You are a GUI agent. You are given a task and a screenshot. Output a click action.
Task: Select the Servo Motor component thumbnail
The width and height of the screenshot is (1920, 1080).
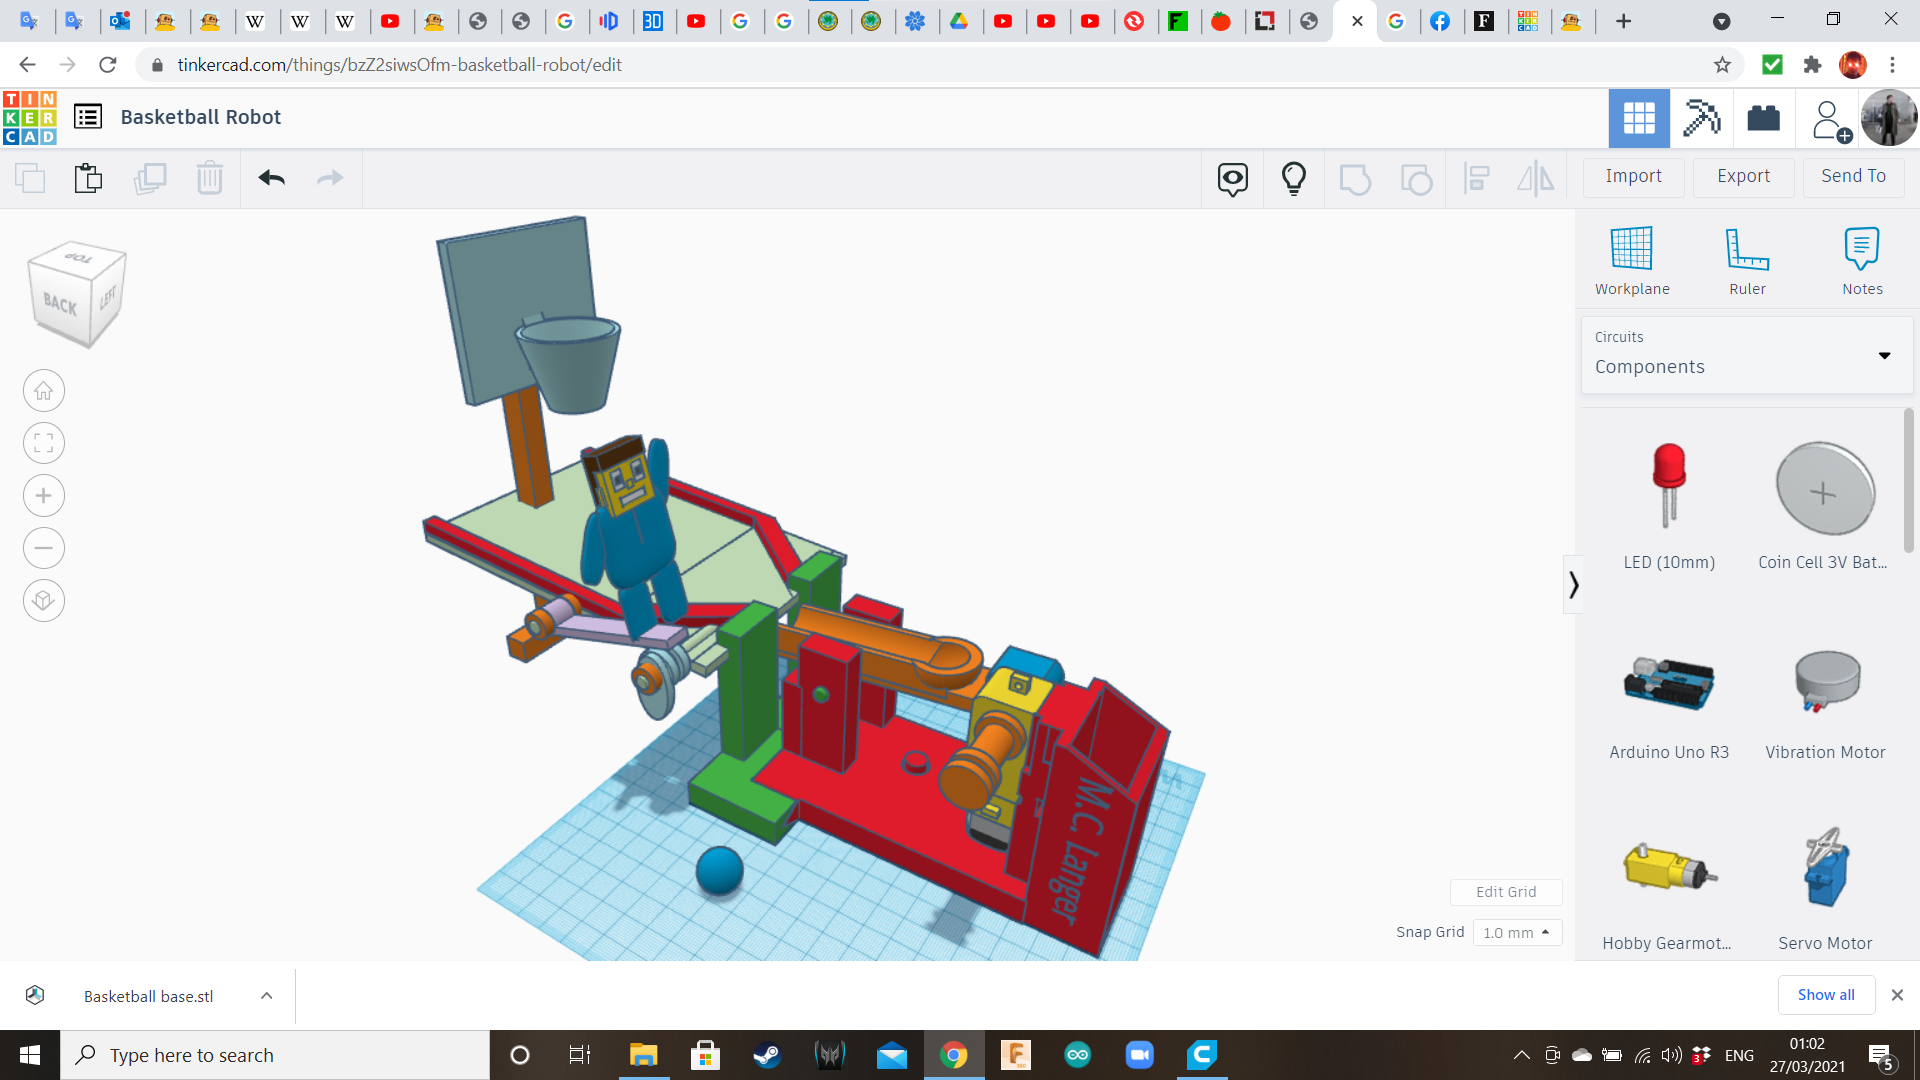tap(1825, 870)
